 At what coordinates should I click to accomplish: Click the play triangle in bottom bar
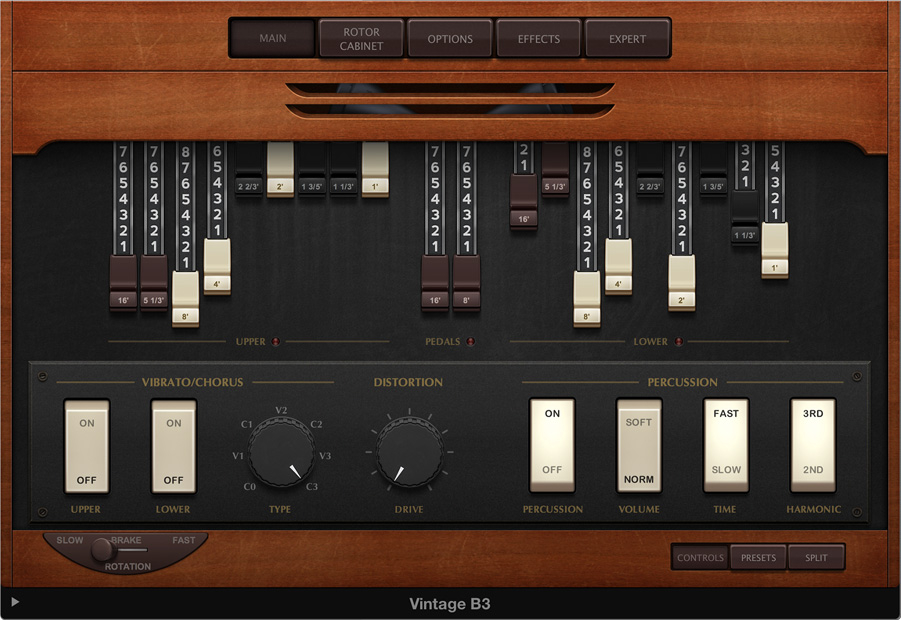click(15, 602)
